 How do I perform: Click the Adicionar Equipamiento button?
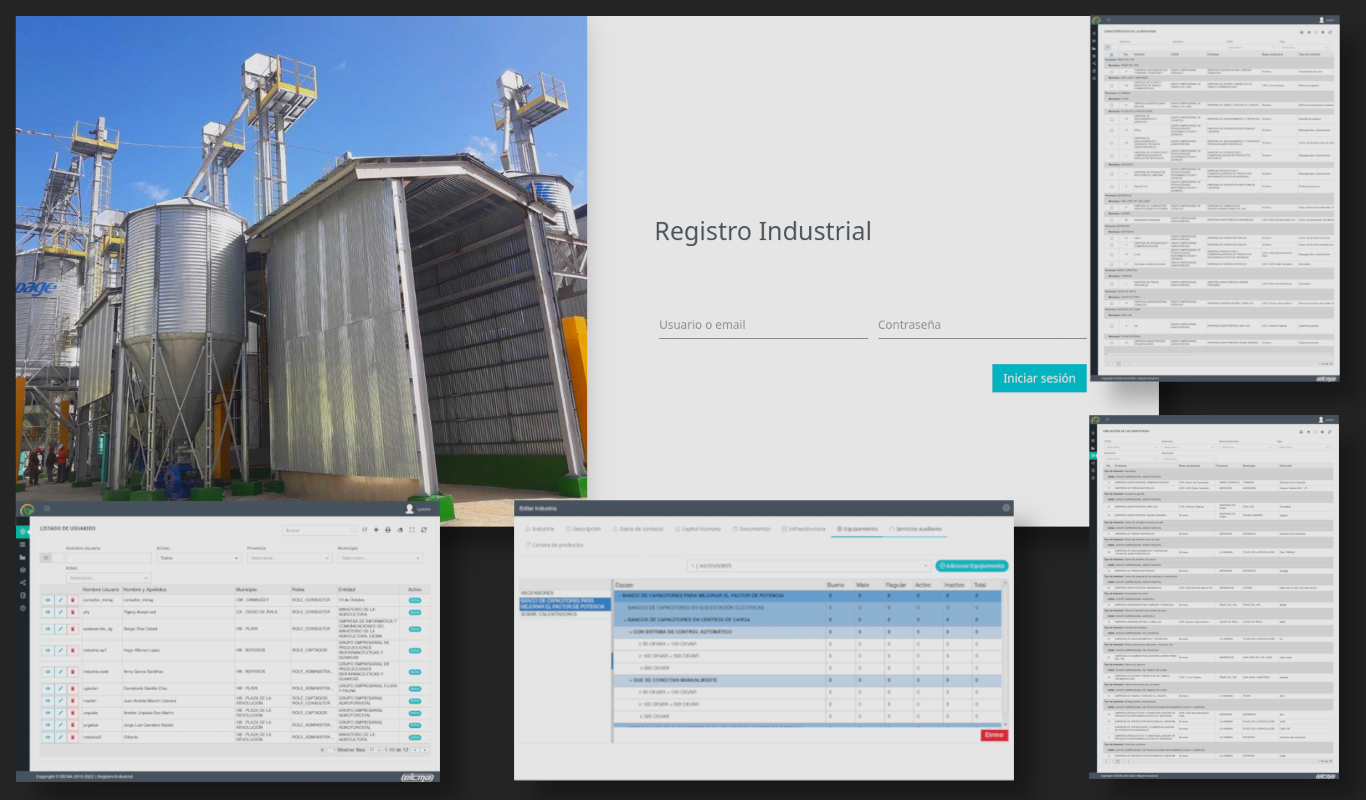[x=972, y=566]
